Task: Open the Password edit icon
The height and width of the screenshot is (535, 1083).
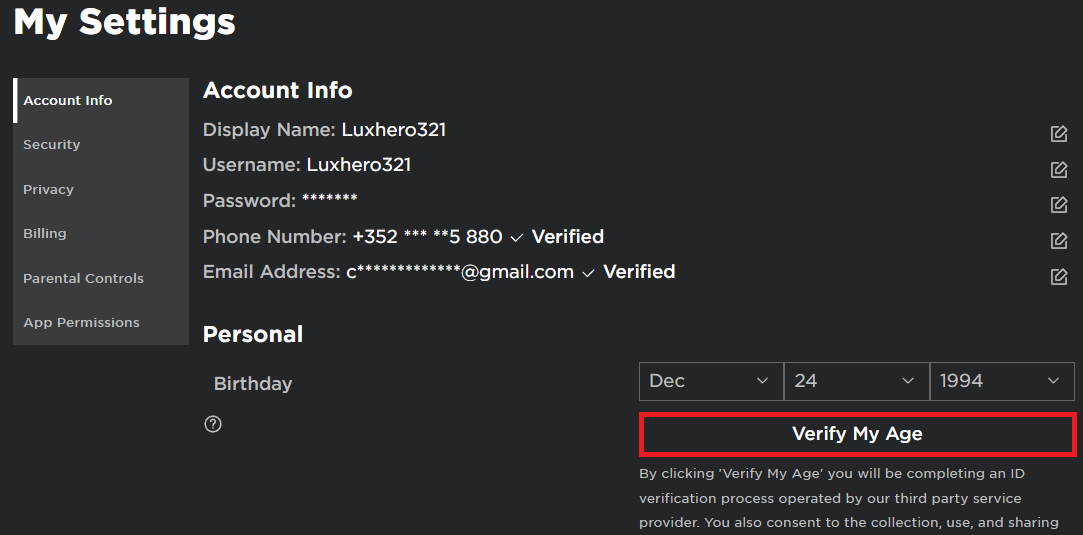Action: [x=1059, y=205]
